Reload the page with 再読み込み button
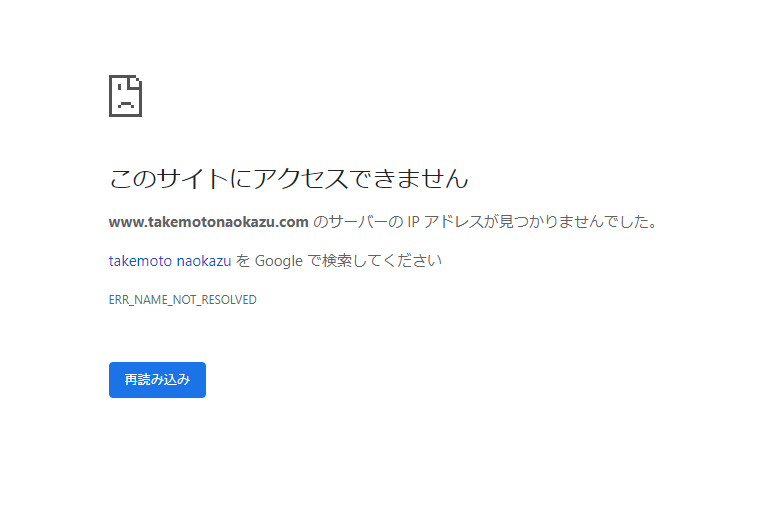The image size is (758, 510). (157, 379)
